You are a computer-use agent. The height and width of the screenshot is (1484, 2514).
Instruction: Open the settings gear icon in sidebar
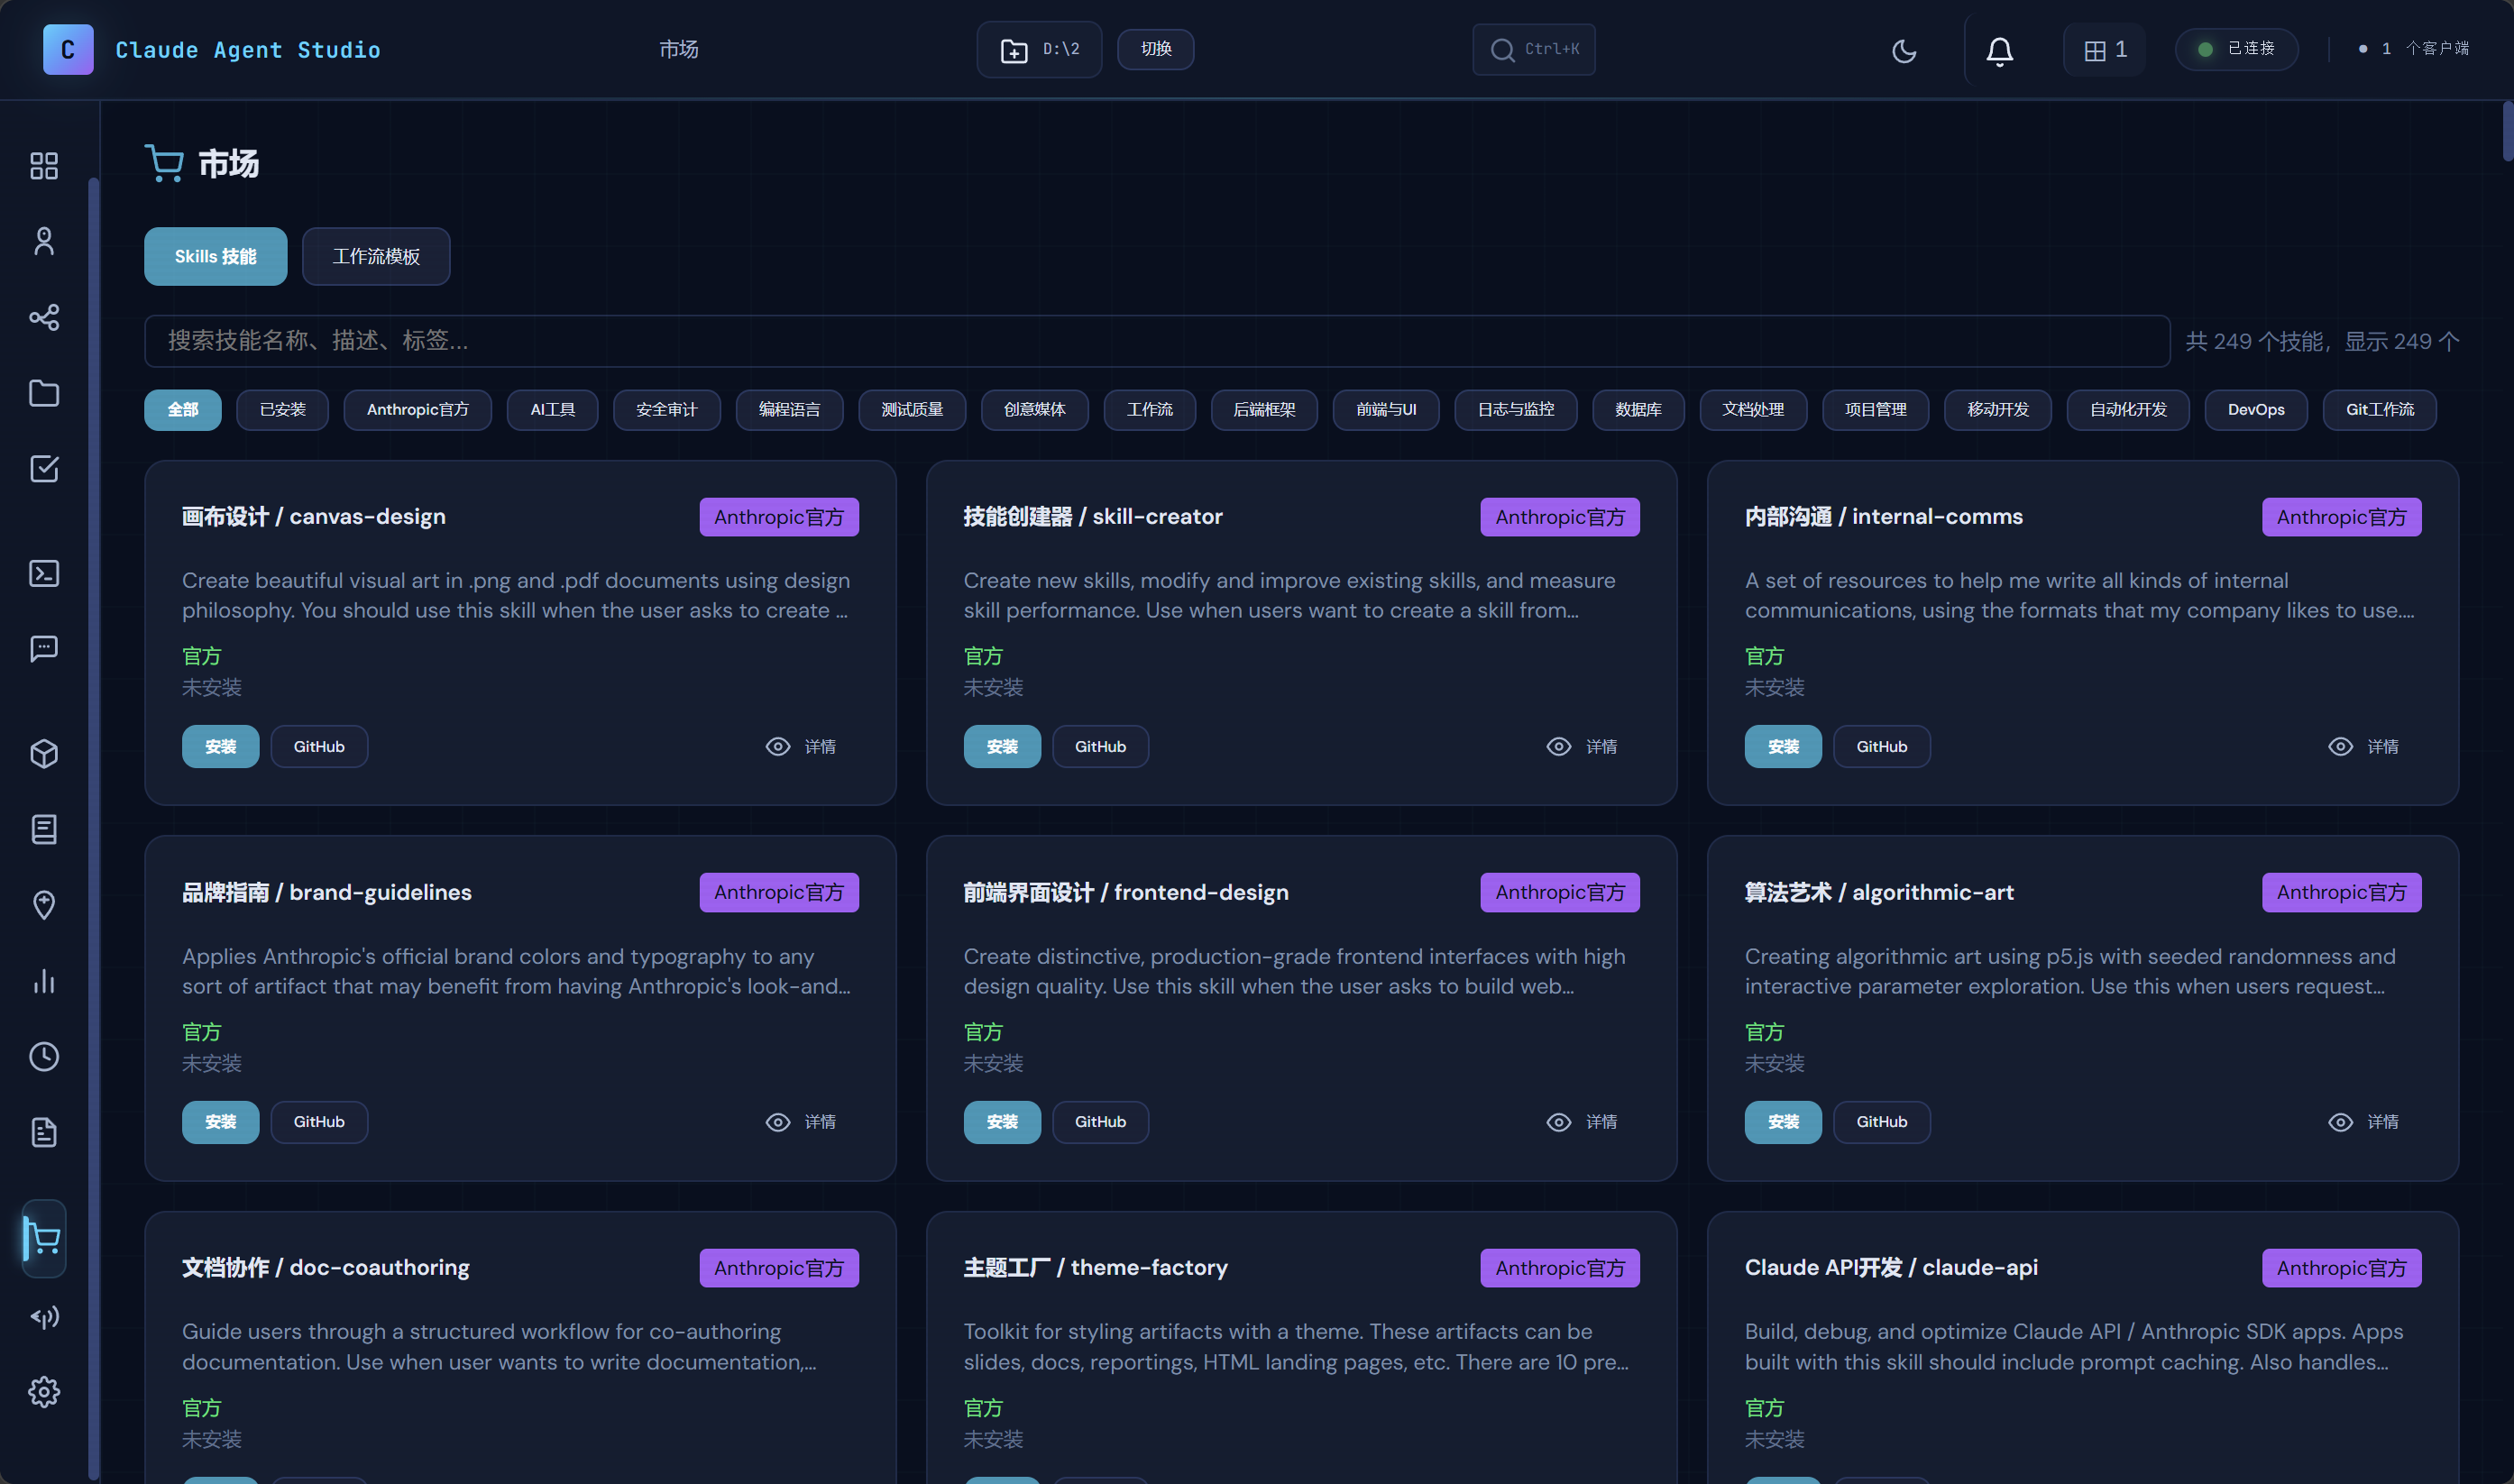point(44,1392)
